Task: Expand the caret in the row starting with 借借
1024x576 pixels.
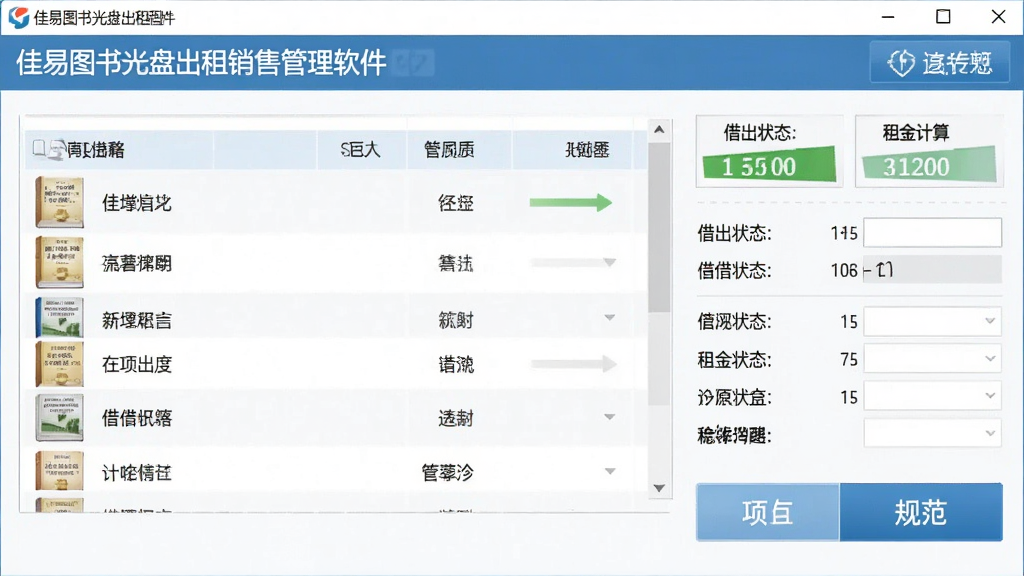Action: [x=609, y=417]
